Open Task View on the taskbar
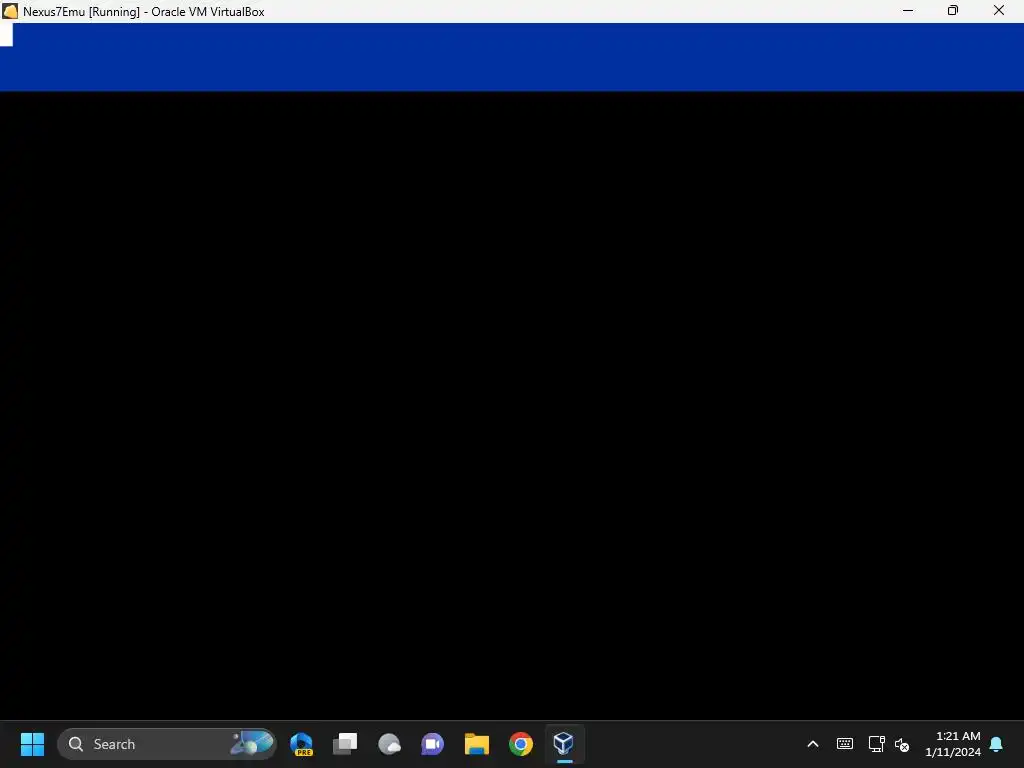 345,744
